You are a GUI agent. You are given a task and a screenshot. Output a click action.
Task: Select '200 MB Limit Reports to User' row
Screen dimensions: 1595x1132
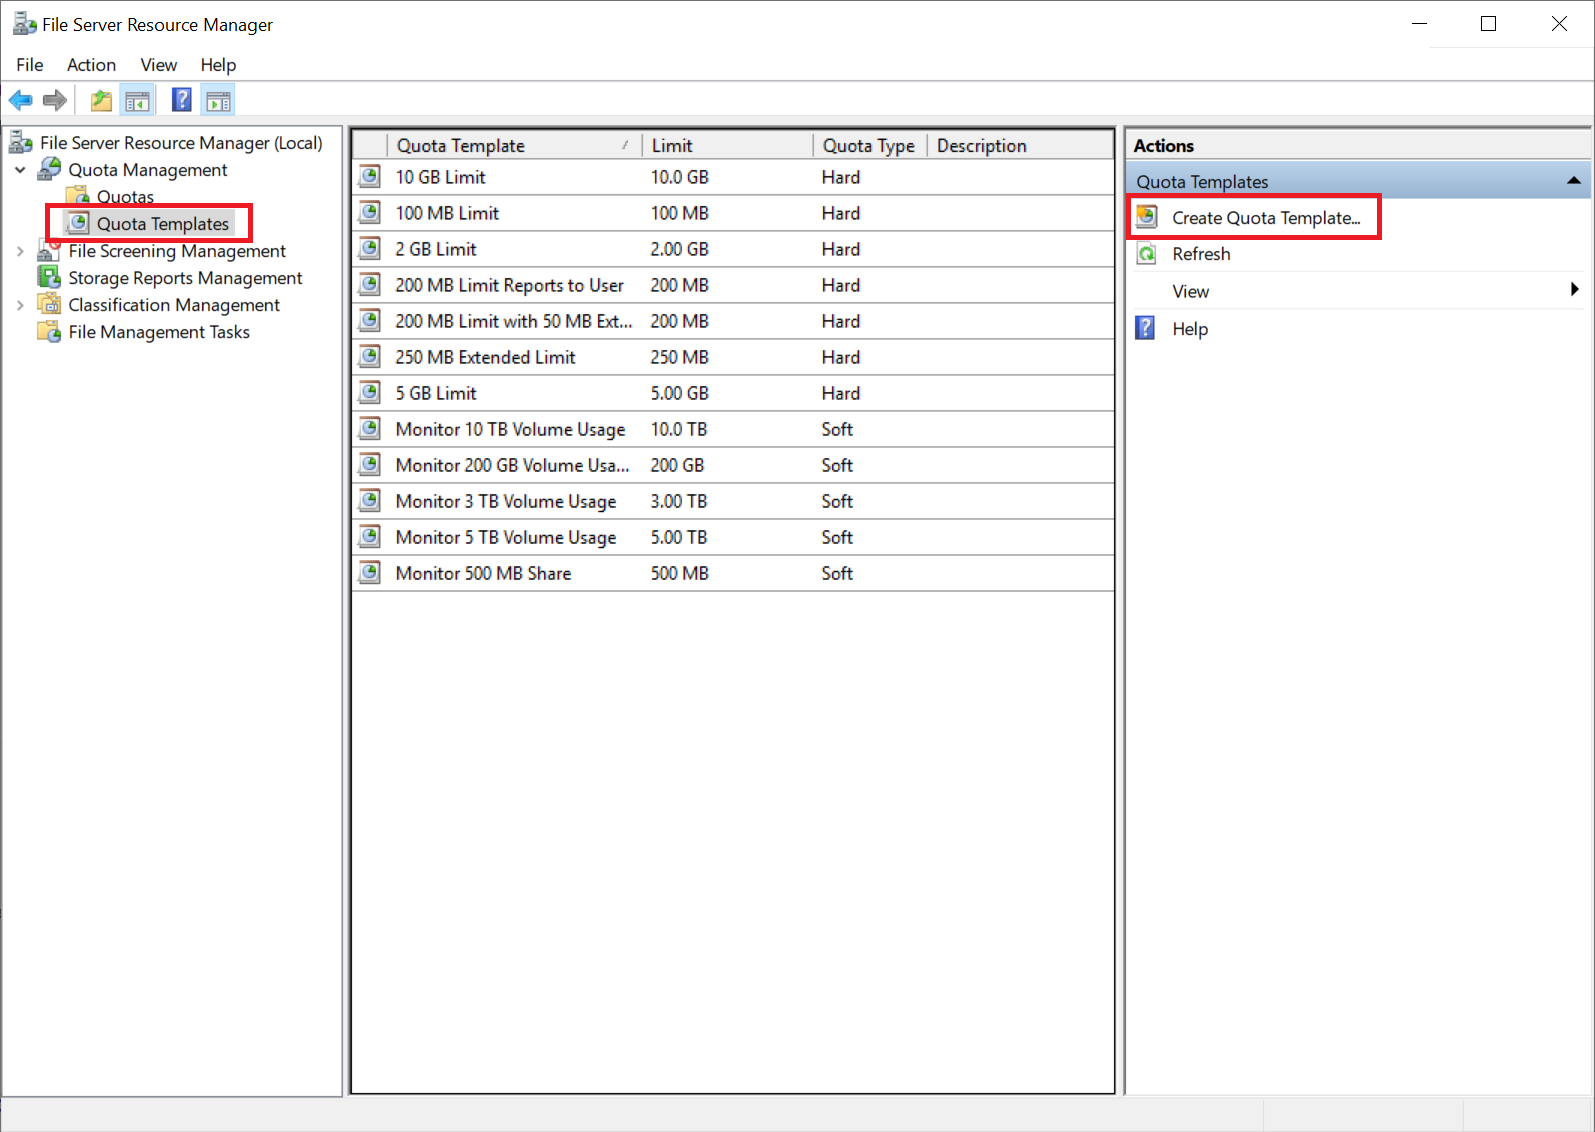(733, 285)
